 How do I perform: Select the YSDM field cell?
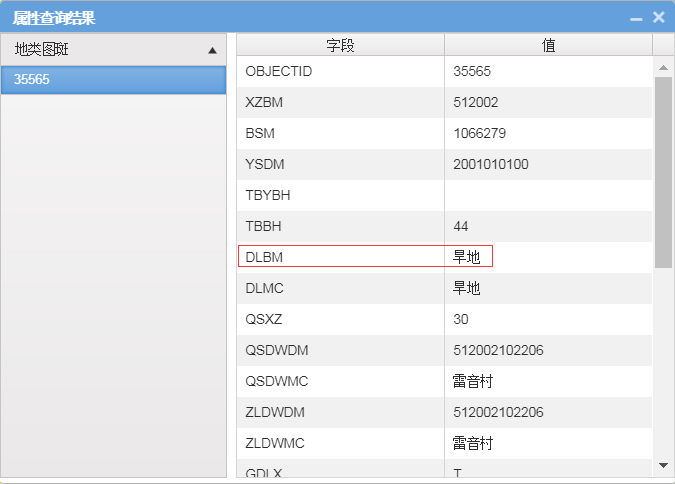pos(340,164)
